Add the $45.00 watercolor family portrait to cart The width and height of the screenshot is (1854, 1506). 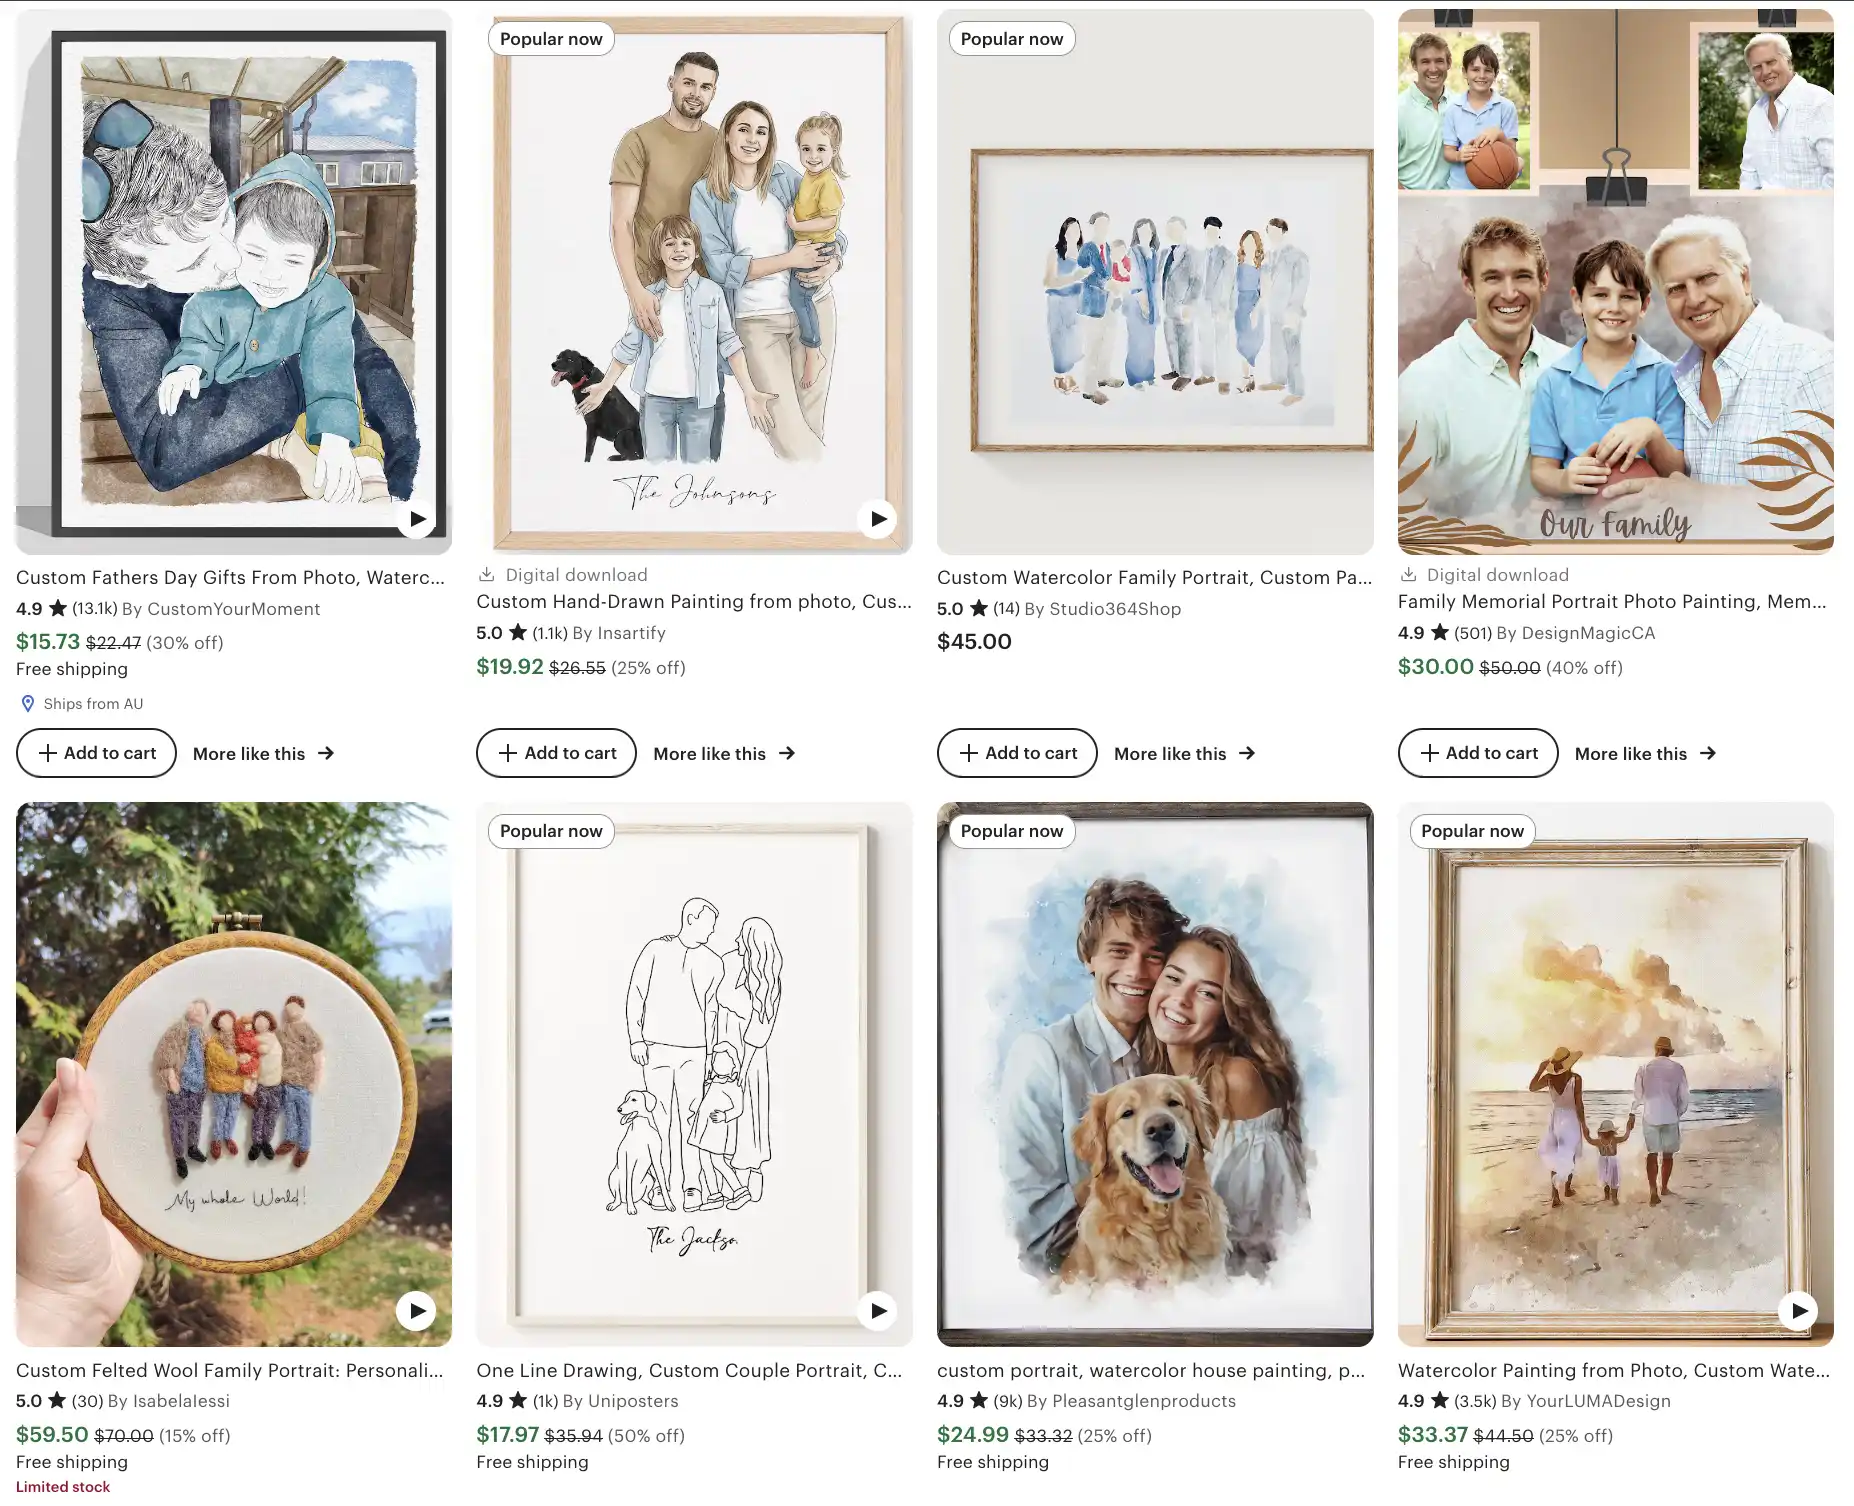[x=1017, y=753]
